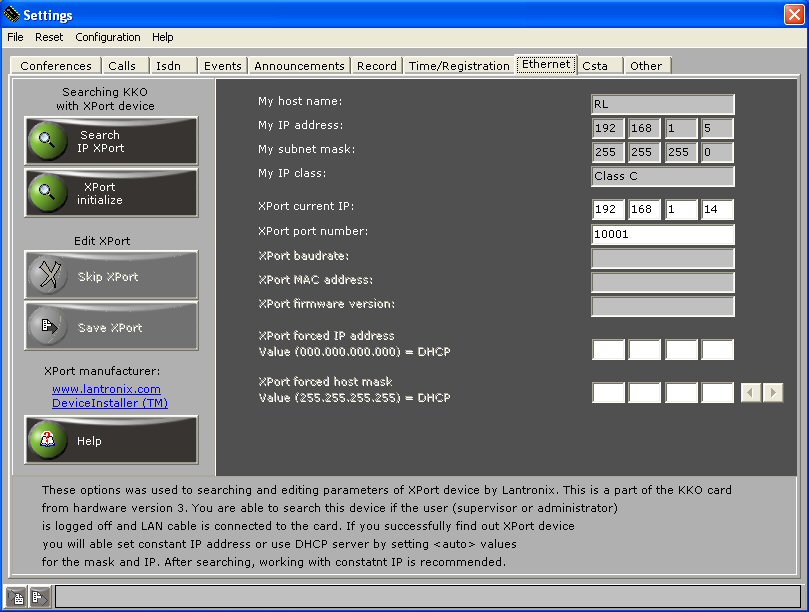Click second octet 168 of My IP address

pos(644,128)
